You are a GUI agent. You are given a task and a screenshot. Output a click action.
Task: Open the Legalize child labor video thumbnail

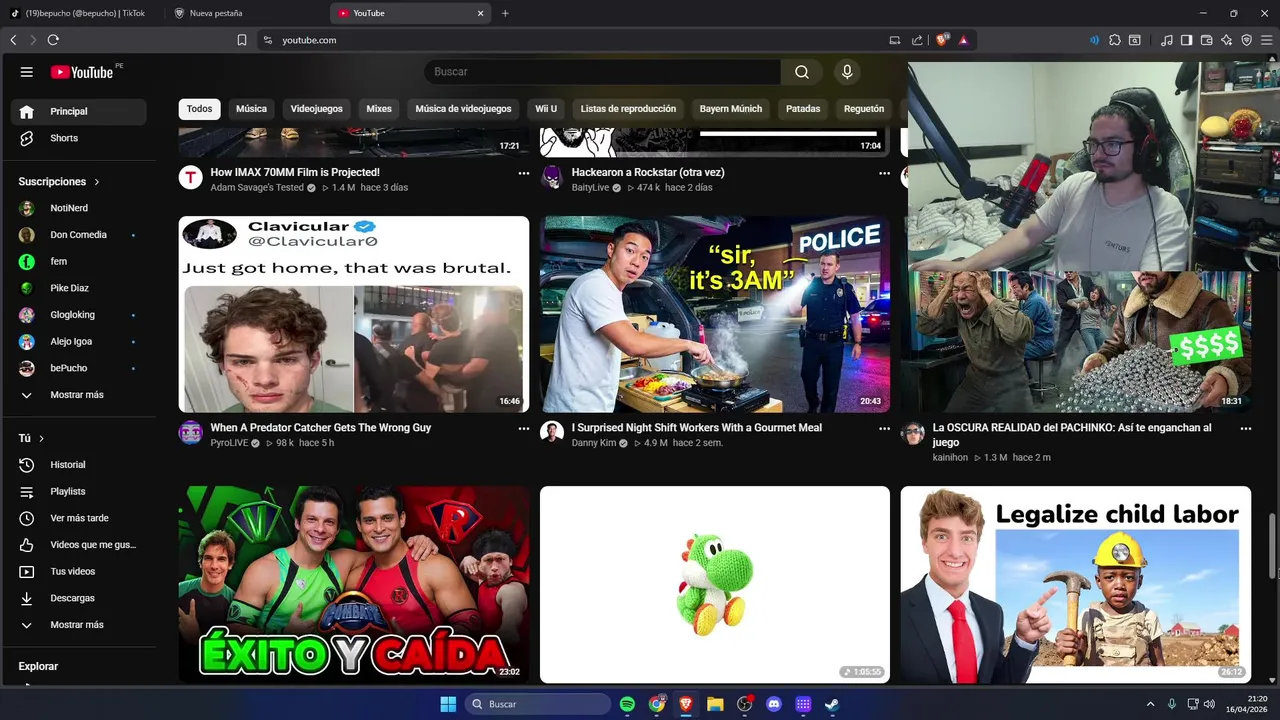(1075, 584)
